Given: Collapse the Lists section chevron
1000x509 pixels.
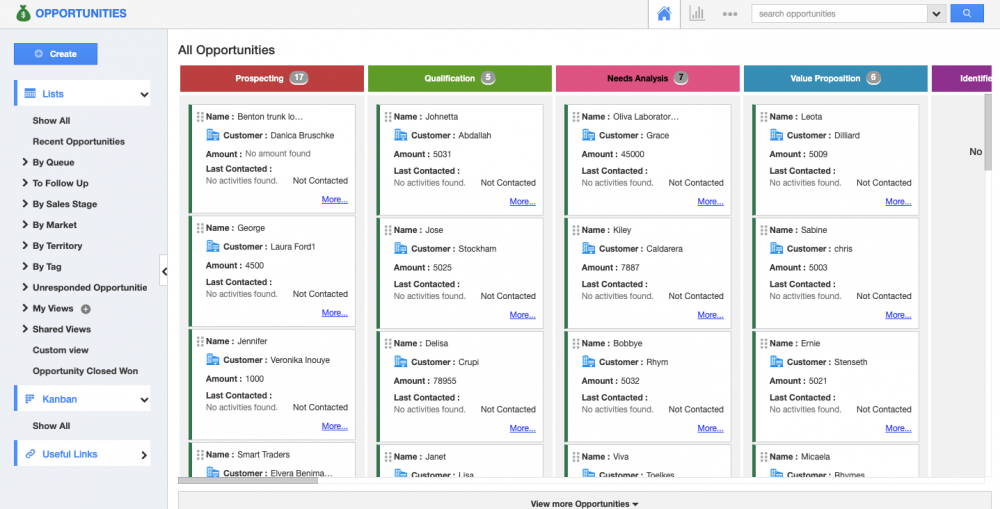Looking at the screenshot, I should (x=144, y=95).
